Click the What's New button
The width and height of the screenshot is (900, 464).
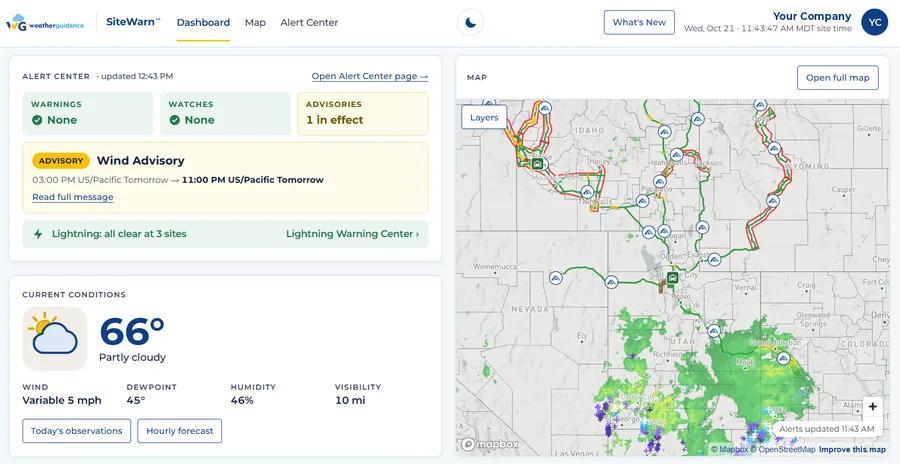click(639, 22)
